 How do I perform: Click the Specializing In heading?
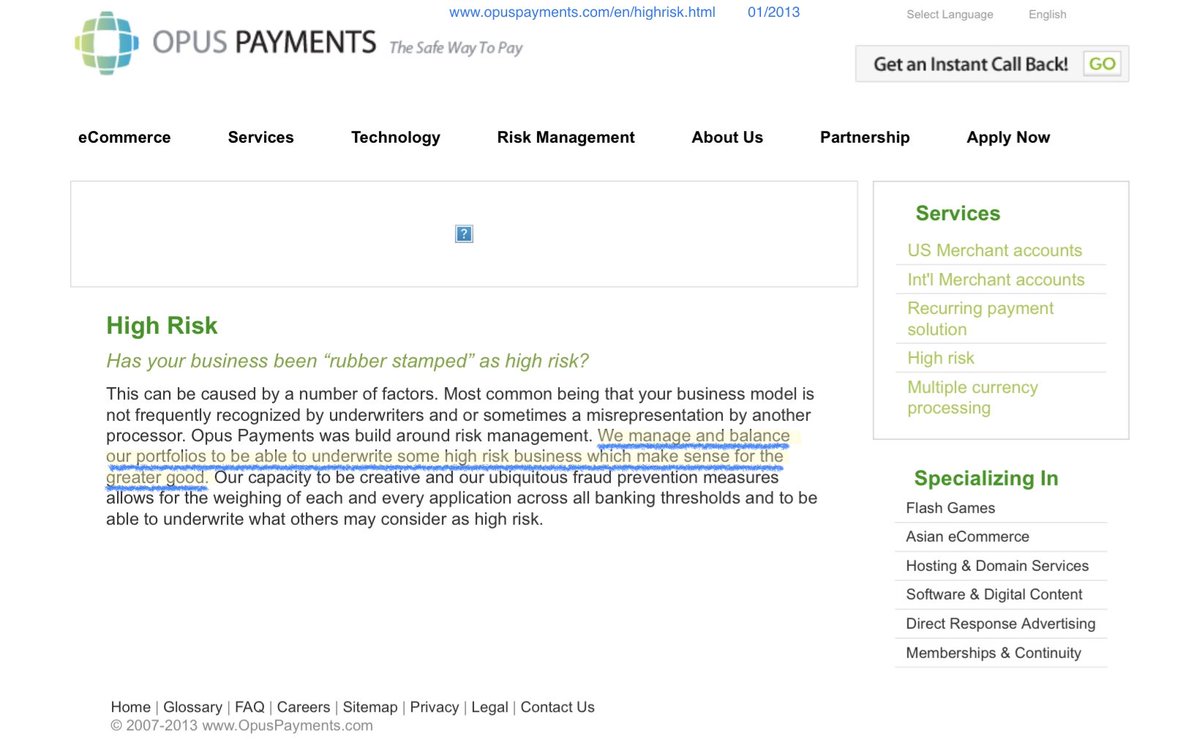pyautogui.click(x=986, y=479)
